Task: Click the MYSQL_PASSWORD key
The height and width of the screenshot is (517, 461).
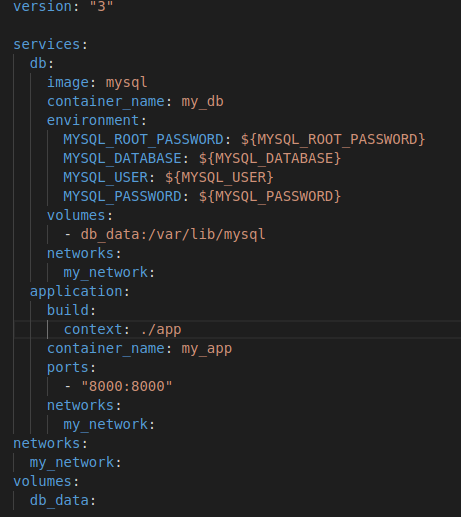Action: click(122, 196)
